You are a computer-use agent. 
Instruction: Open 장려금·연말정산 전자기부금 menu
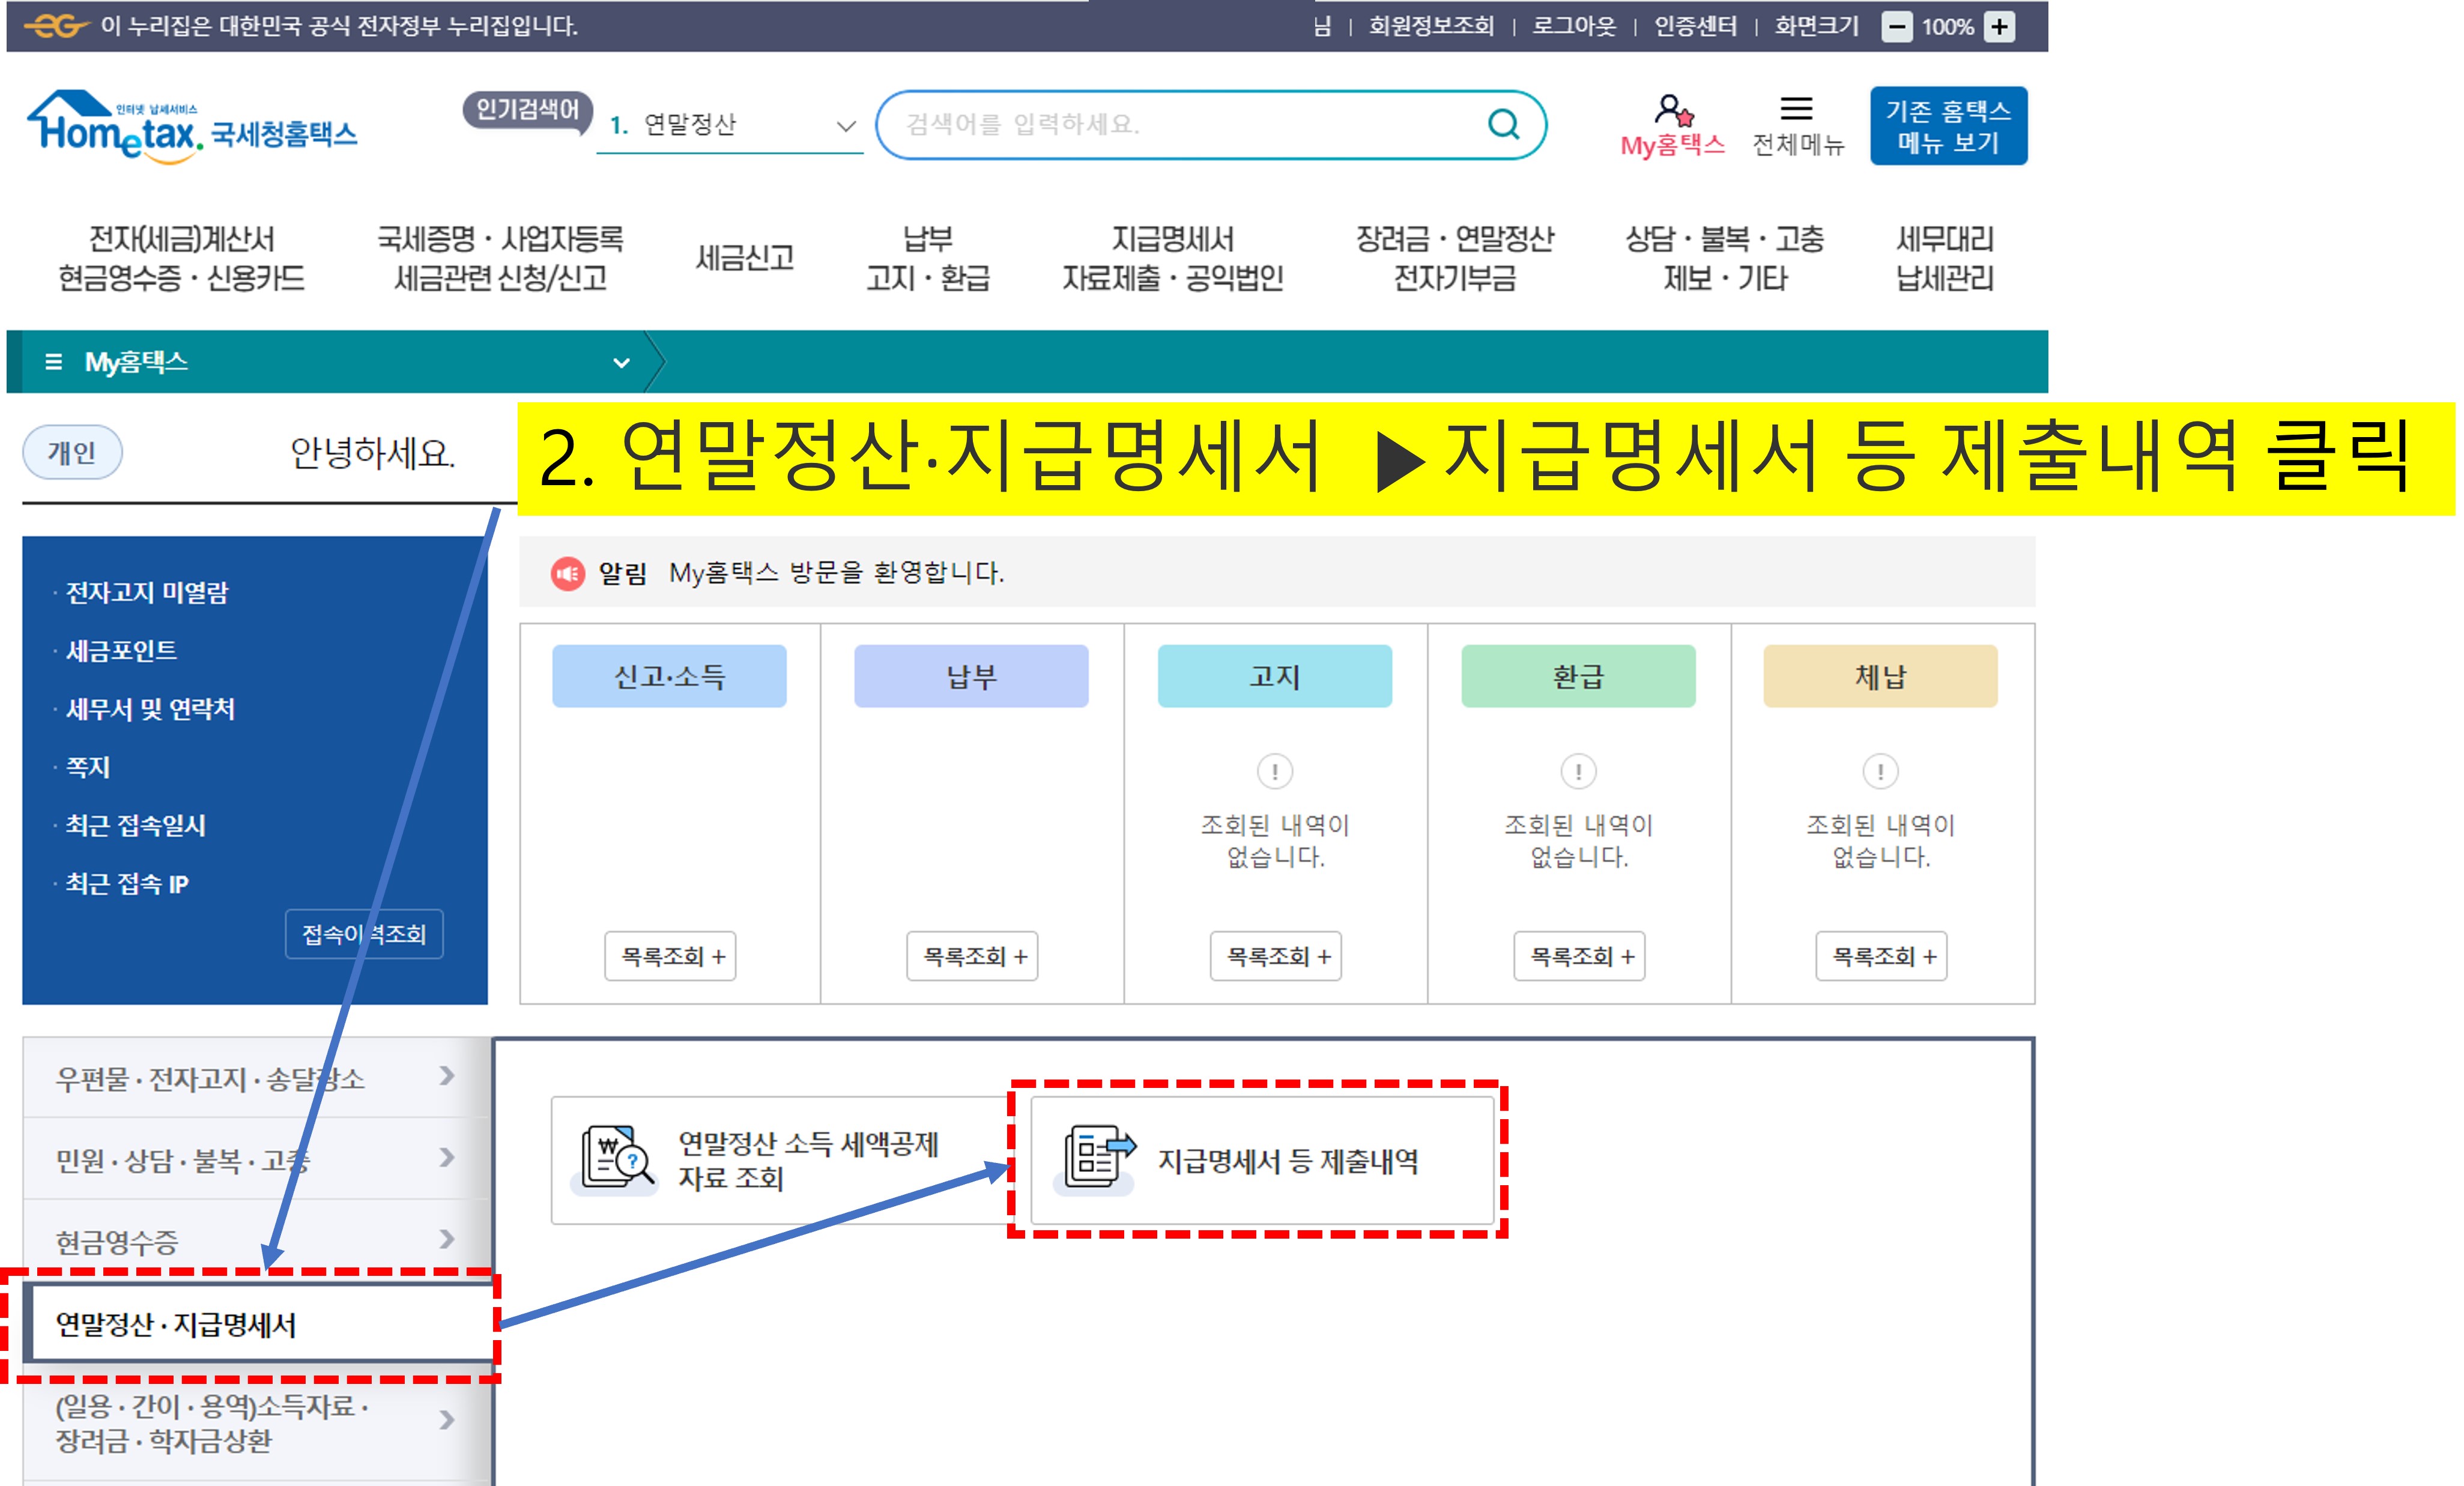click(1454, 258)
